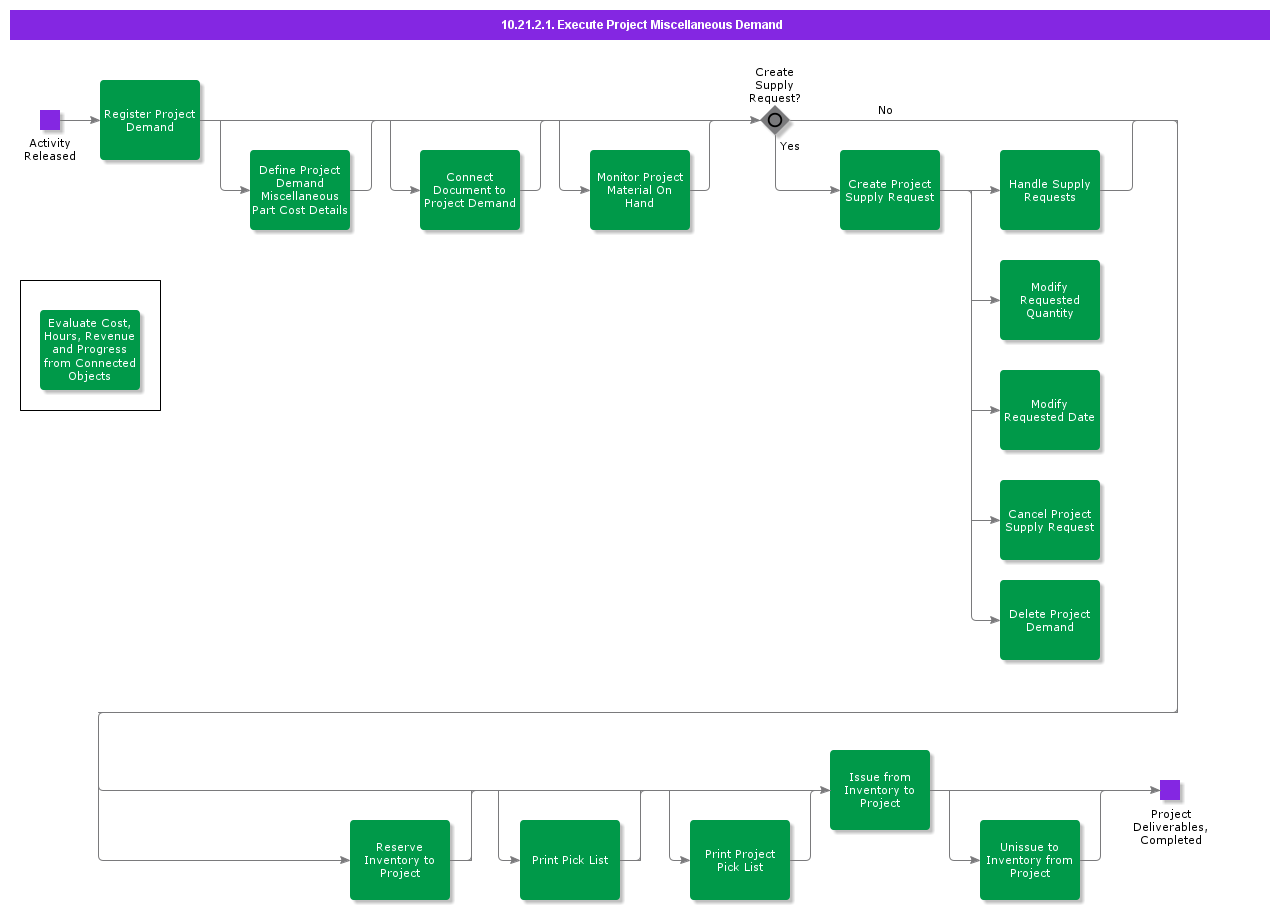Select Define Project Demand Miscellaneous Part Cost Details

click(300, 190)
